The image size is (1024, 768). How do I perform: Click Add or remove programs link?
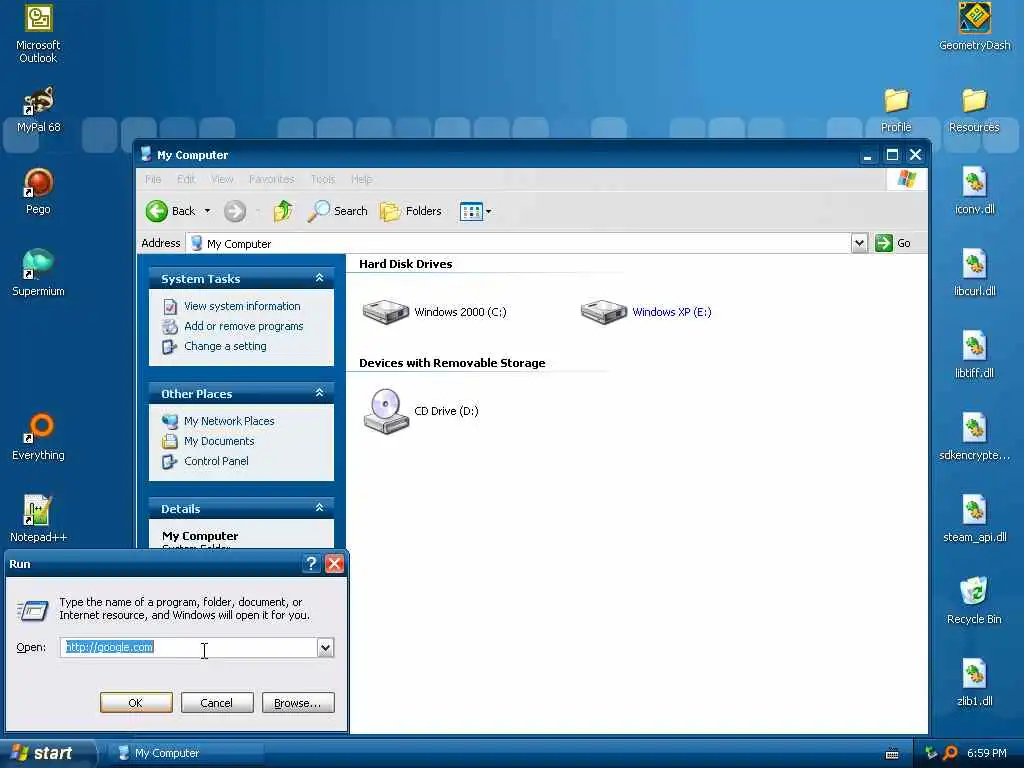tap(244, 326)
